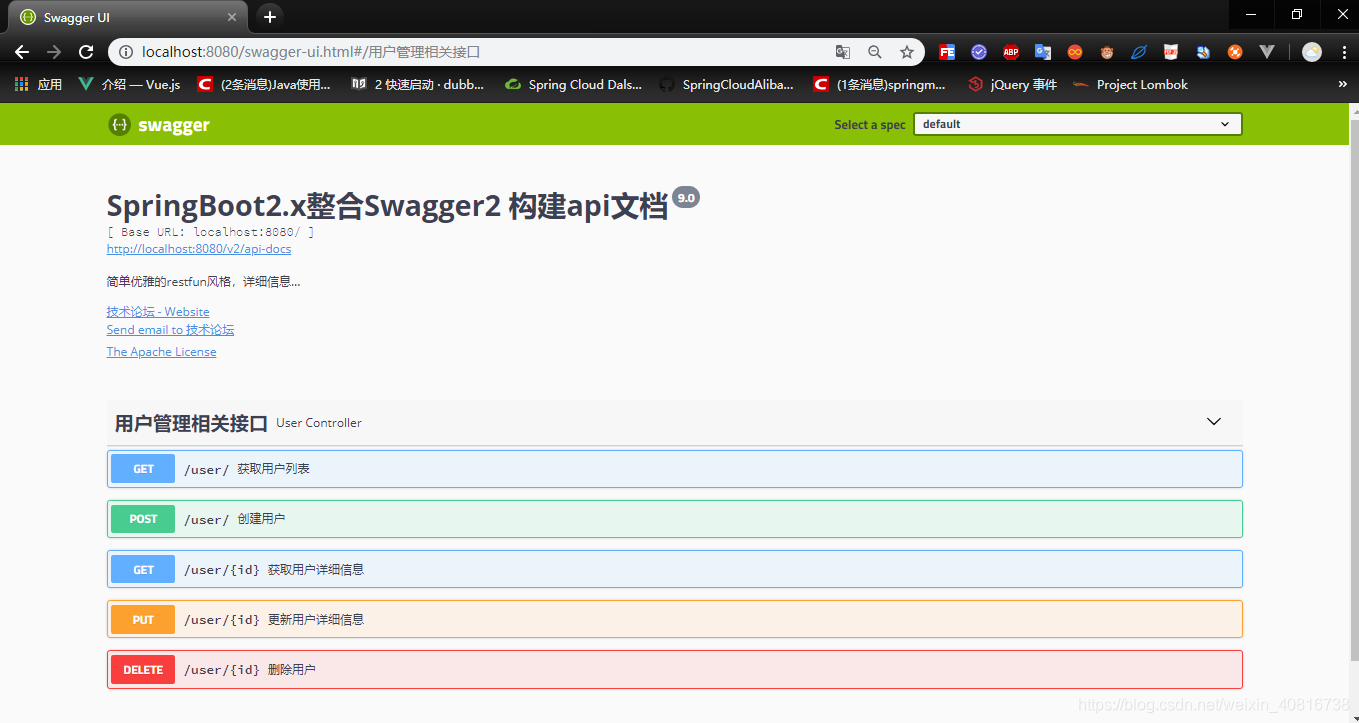Click the User Controller description text

(319, 423)
